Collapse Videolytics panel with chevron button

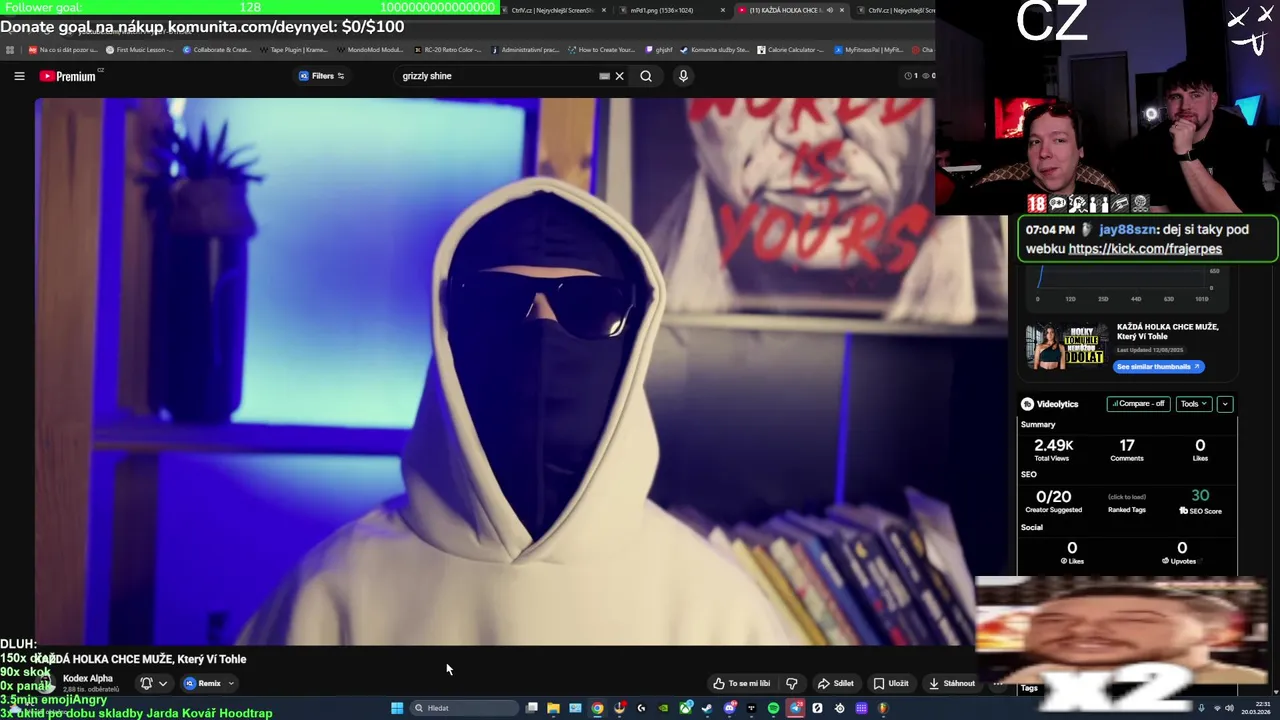pos(1225,404)
